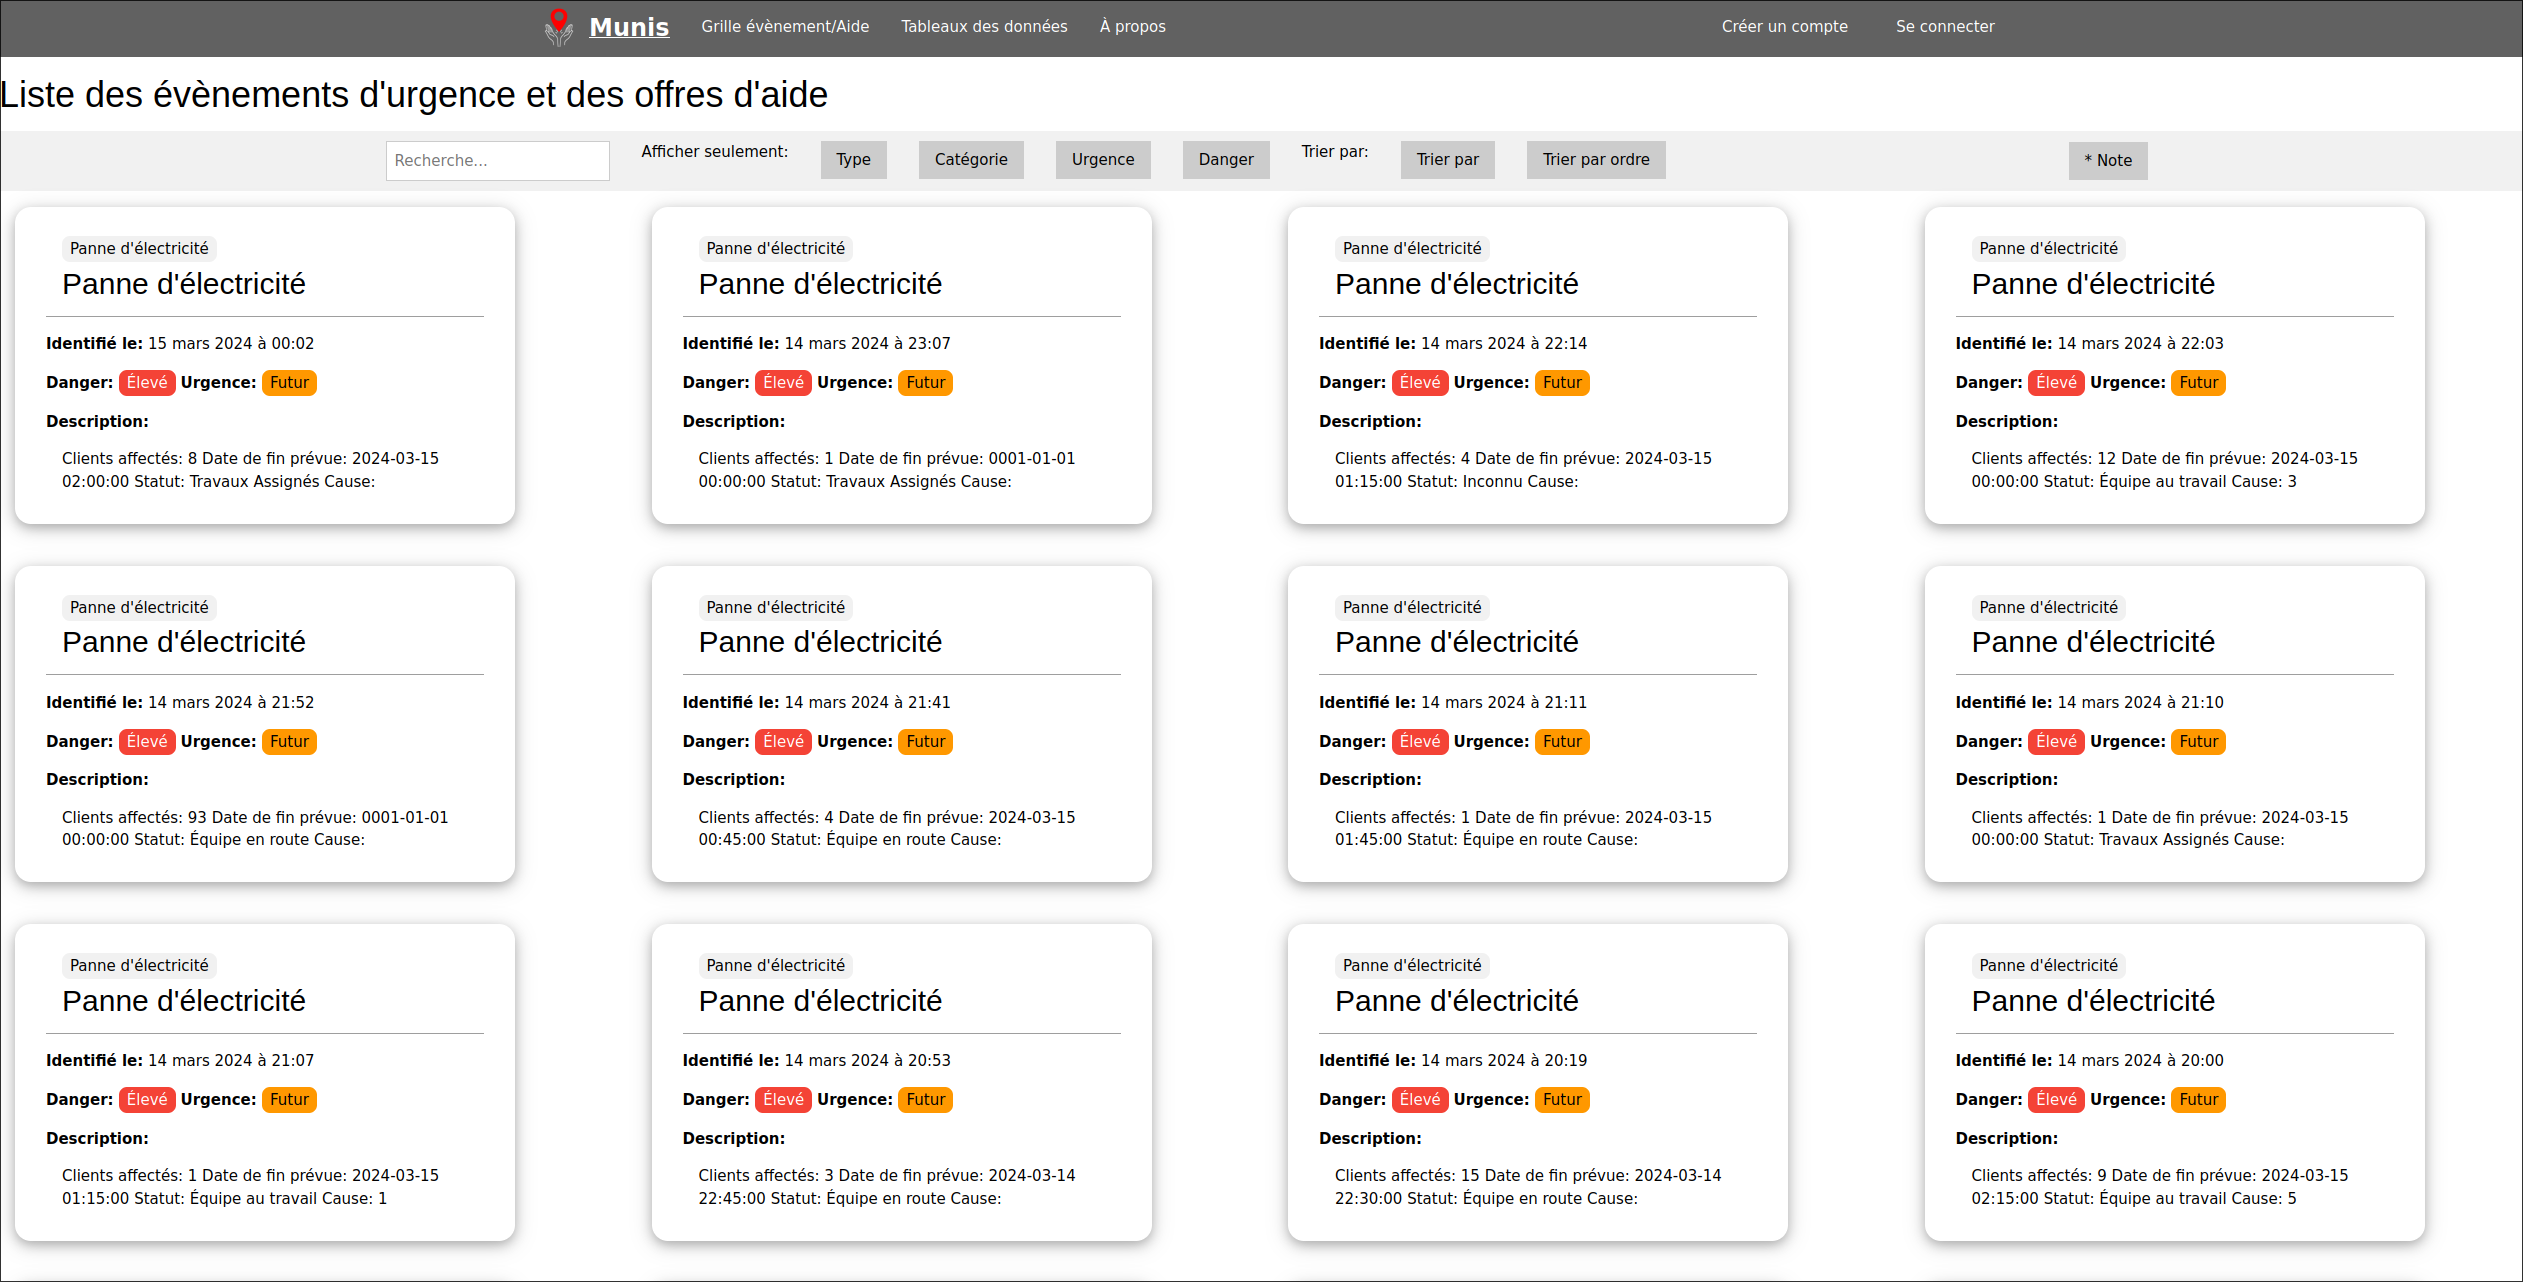Viewport: 2523px width, 1282px height.
Task: Focus the Recherche search field
Action: pyautogui.click(x=497, y=161)
